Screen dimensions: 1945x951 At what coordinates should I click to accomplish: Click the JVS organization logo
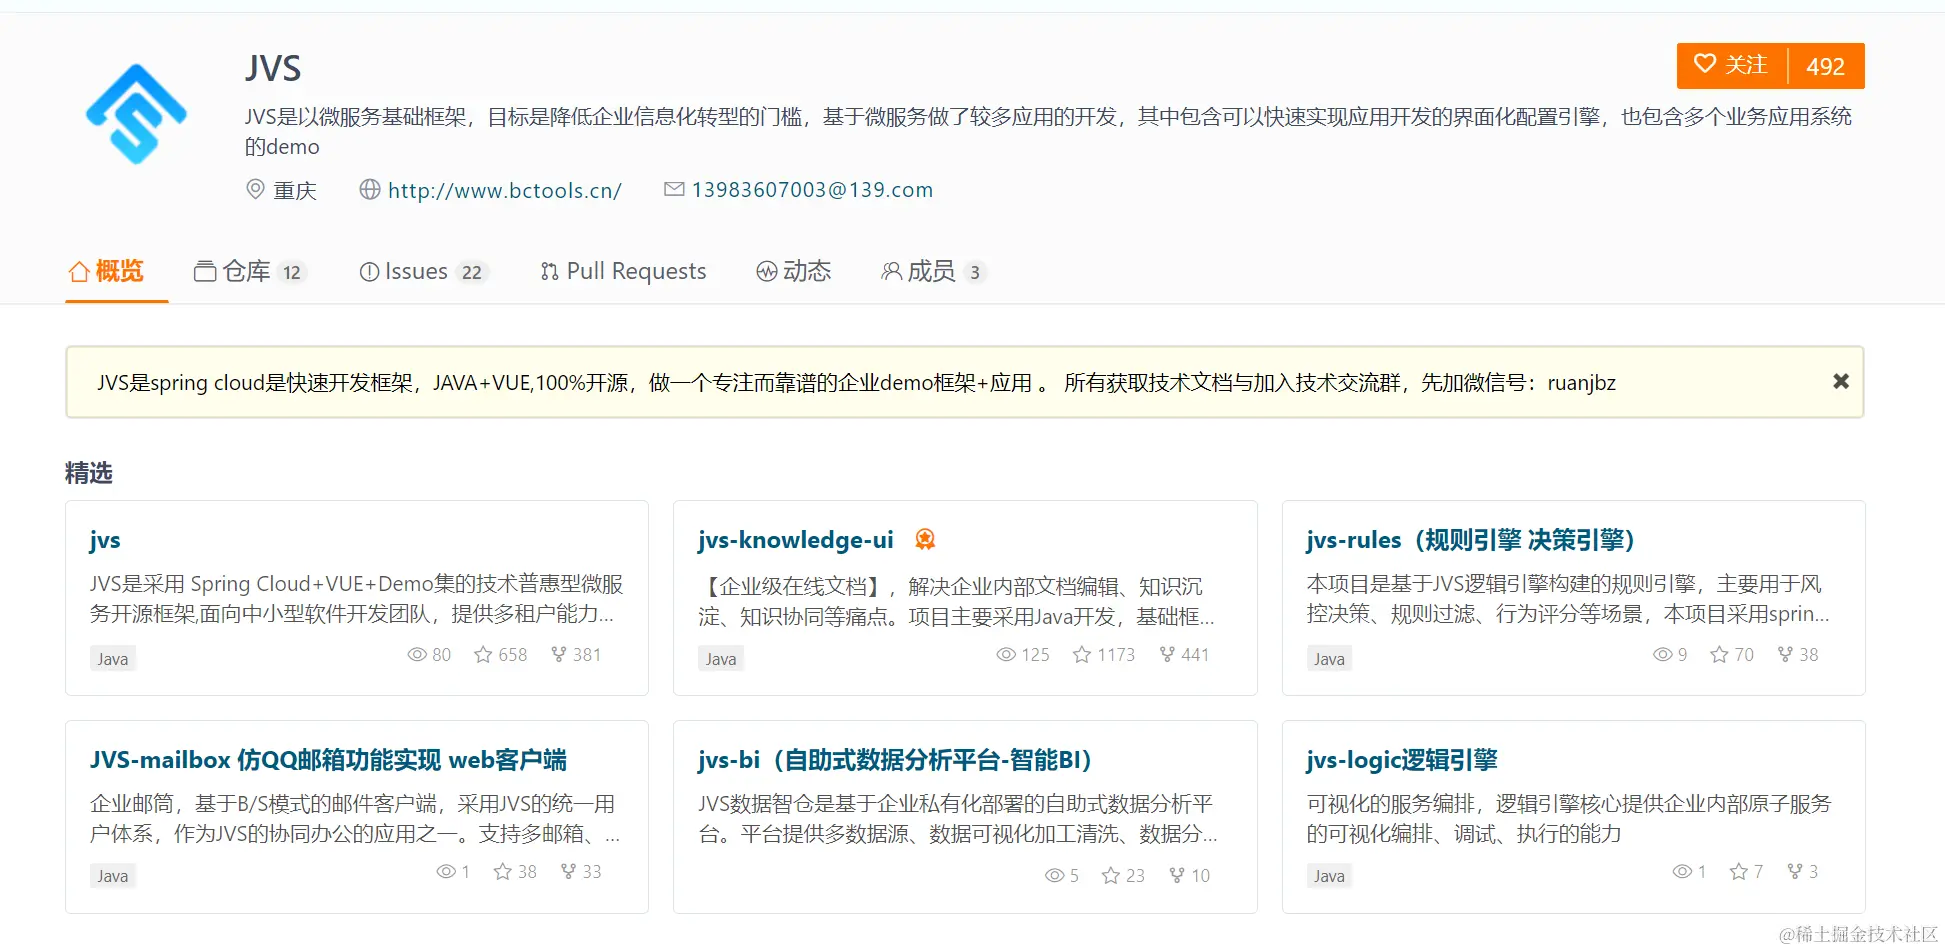(136, 114)
